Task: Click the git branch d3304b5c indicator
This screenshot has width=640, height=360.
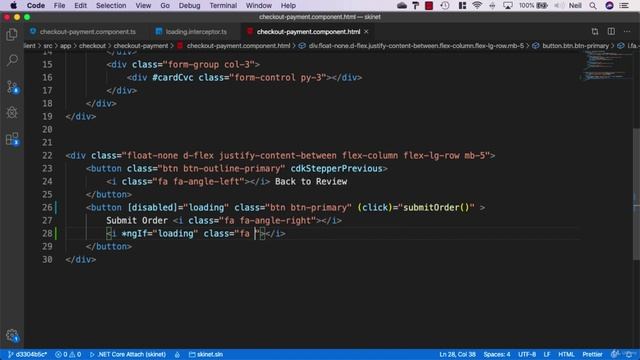Action: (27, 354)
